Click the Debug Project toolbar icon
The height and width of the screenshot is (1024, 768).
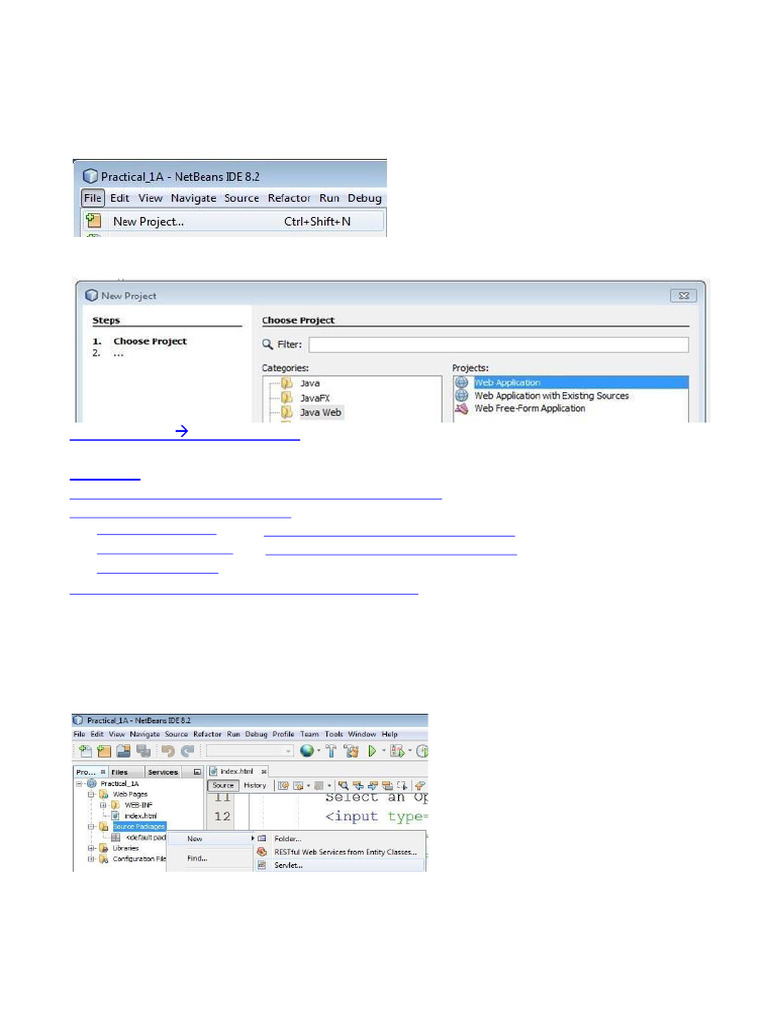tap(396, 751)
